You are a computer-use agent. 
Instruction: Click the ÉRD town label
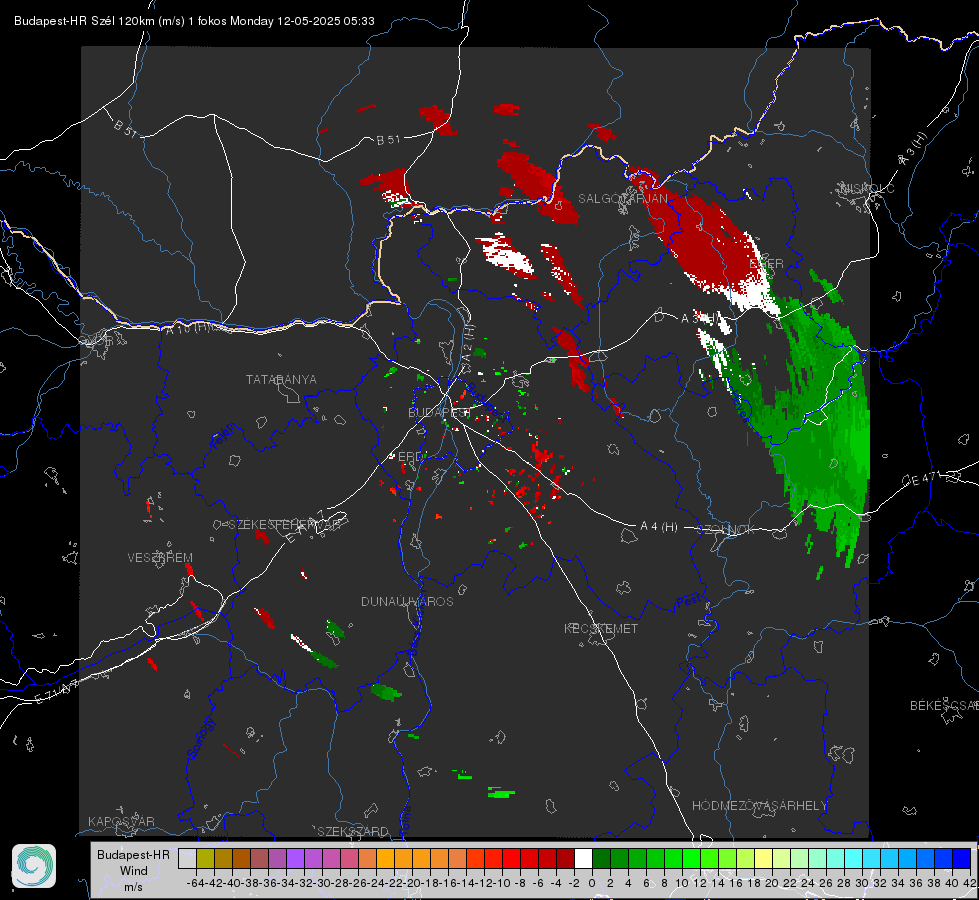coord(410,457)
